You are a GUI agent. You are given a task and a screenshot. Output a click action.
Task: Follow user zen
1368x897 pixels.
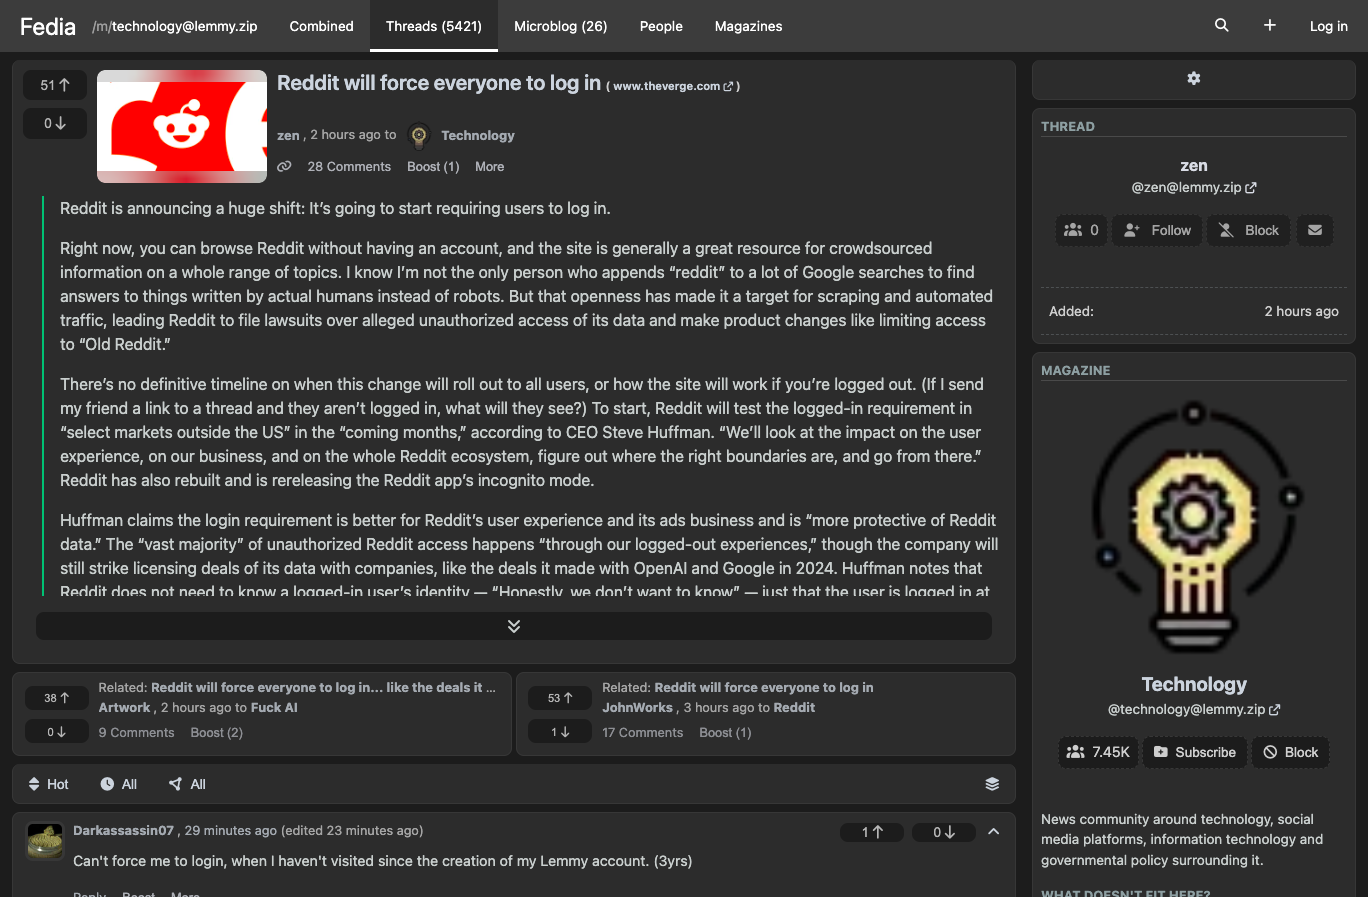pos(1157,230)
